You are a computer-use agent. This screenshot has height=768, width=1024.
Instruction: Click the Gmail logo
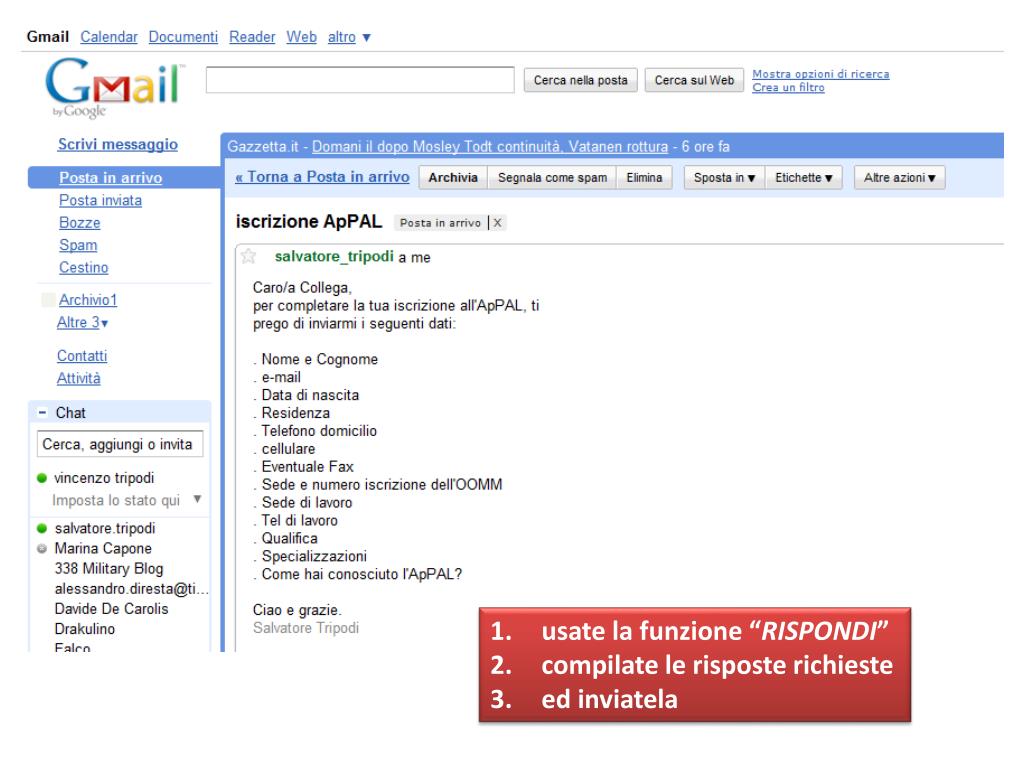[114, 87]
